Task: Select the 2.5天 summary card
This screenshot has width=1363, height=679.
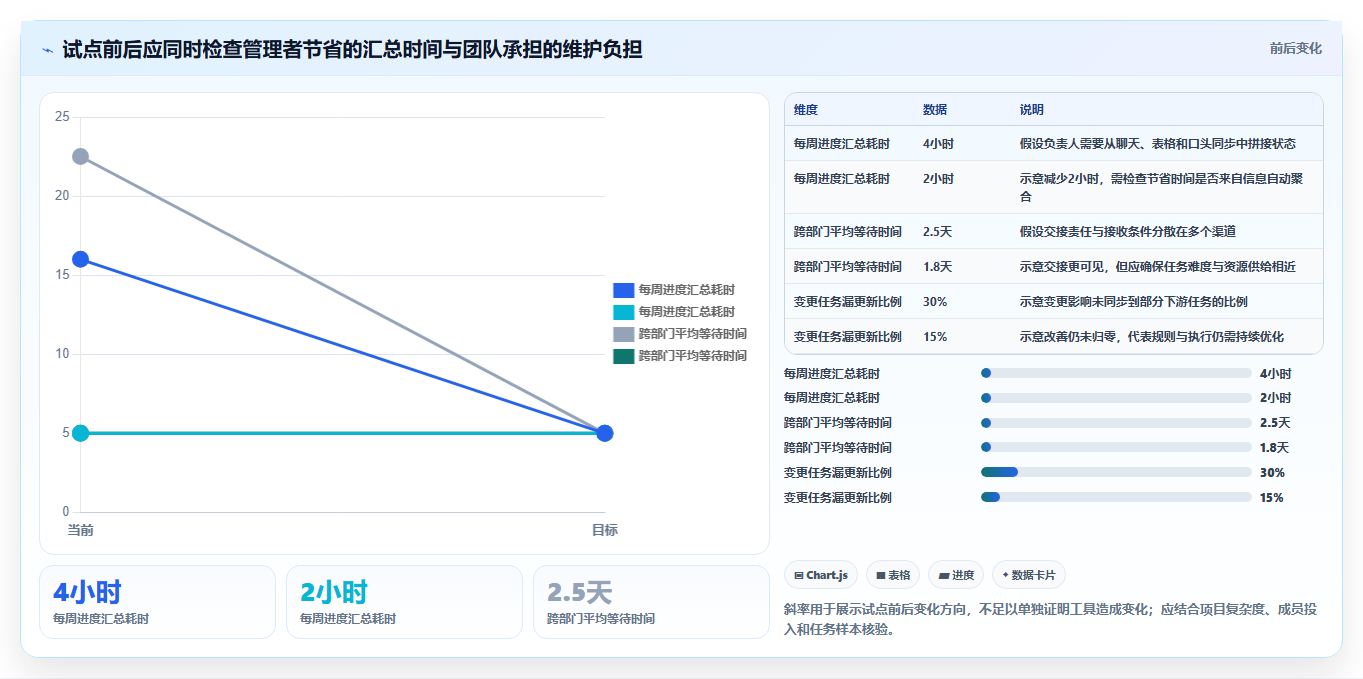Action: click(651, 602)
